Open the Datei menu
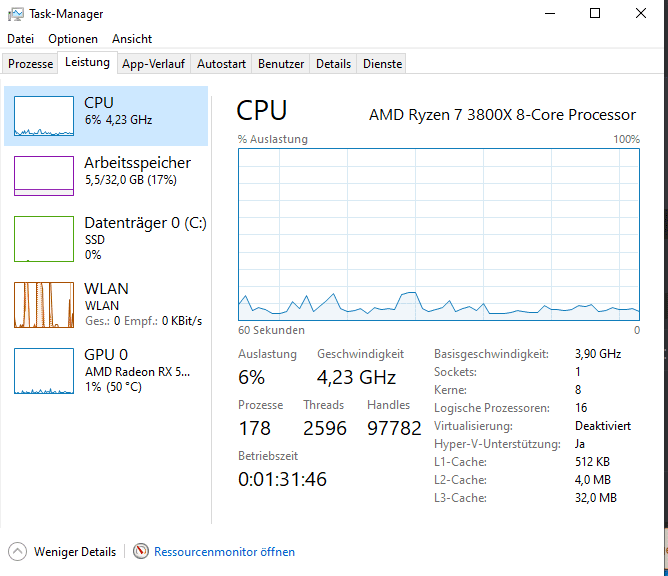The height and width of the screenshot is (576, 668). point(21,39)
